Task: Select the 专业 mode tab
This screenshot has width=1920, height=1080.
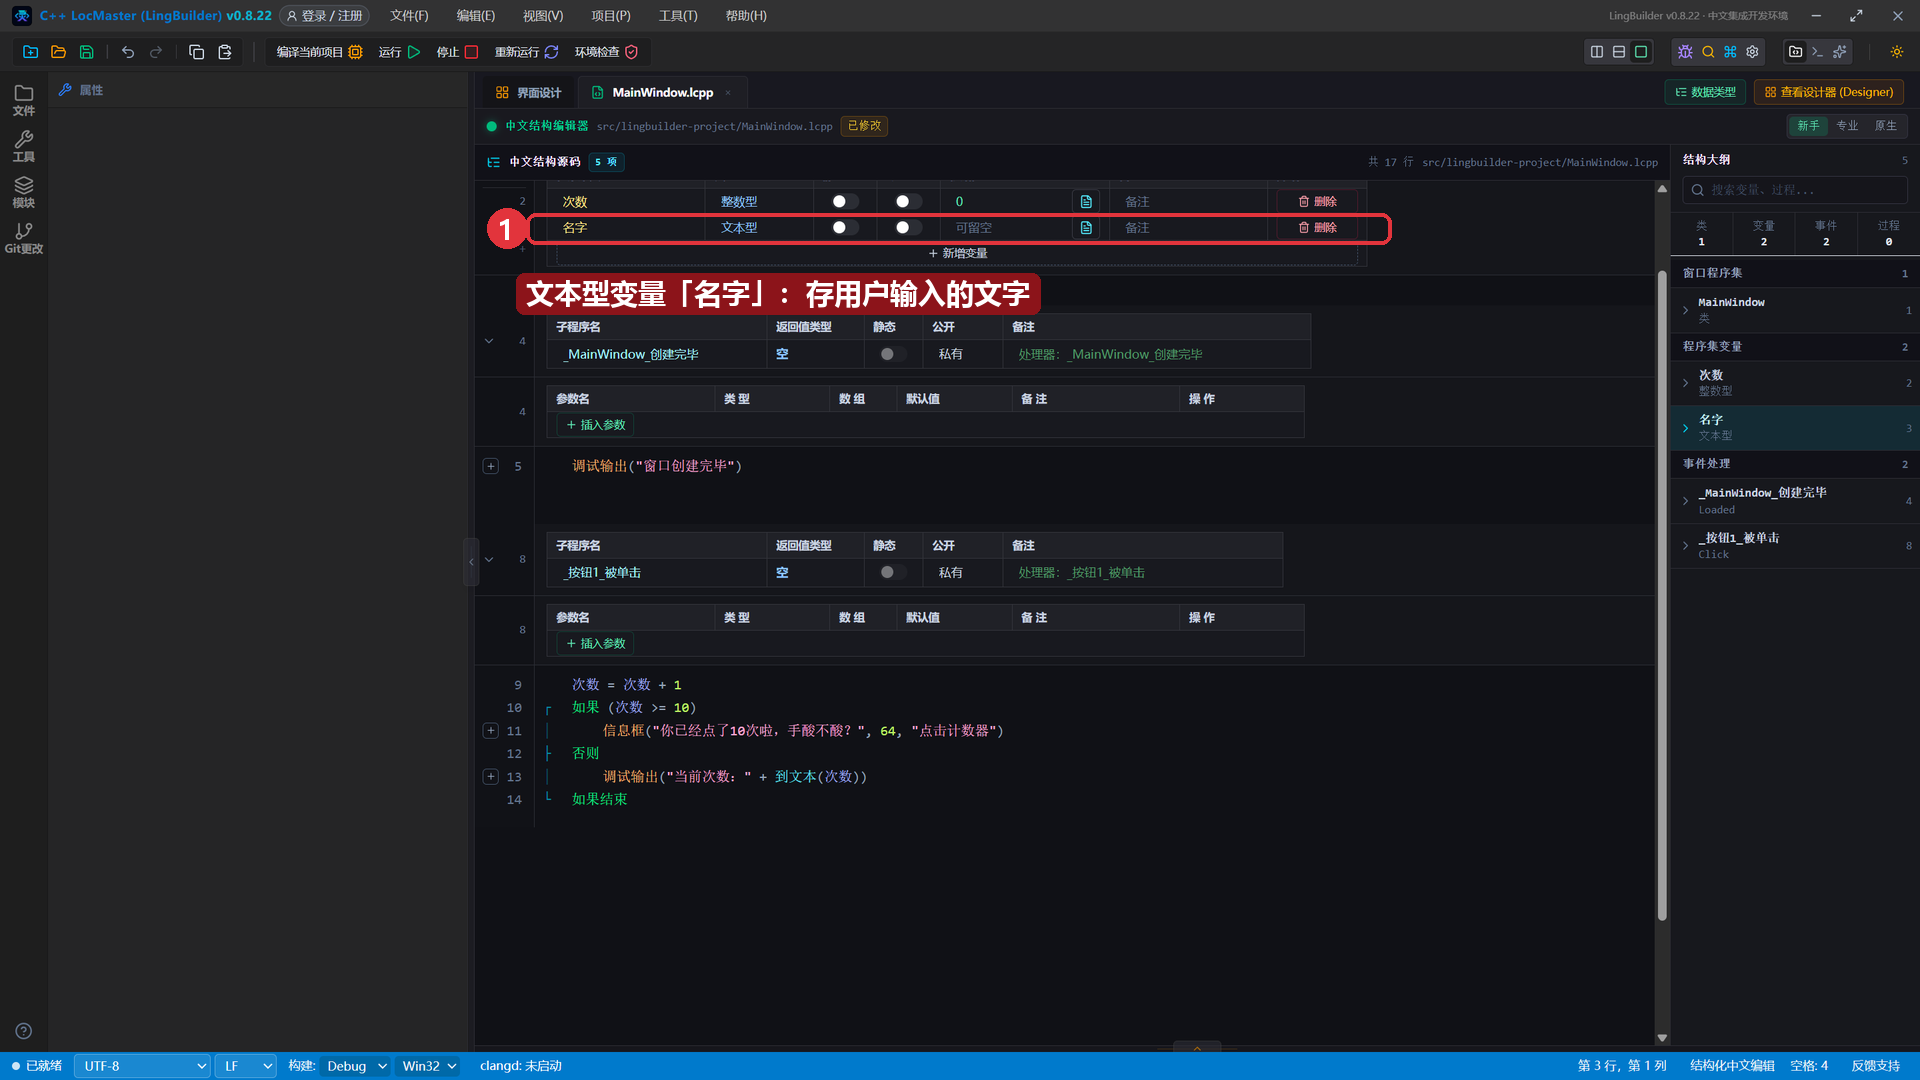Action: coord(1847,126)
